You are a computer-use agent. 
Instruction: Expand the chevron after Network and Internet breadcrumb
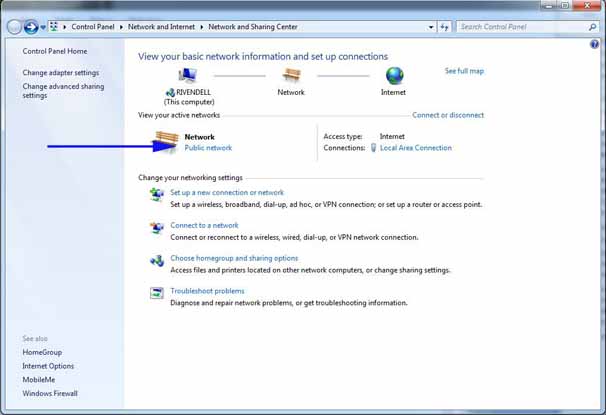coord(202,27)
